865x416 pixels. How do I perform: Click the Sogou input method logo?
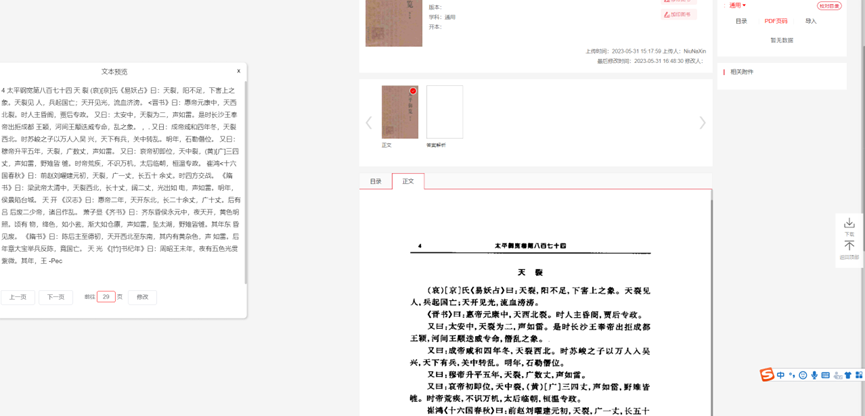click(766, 375)
